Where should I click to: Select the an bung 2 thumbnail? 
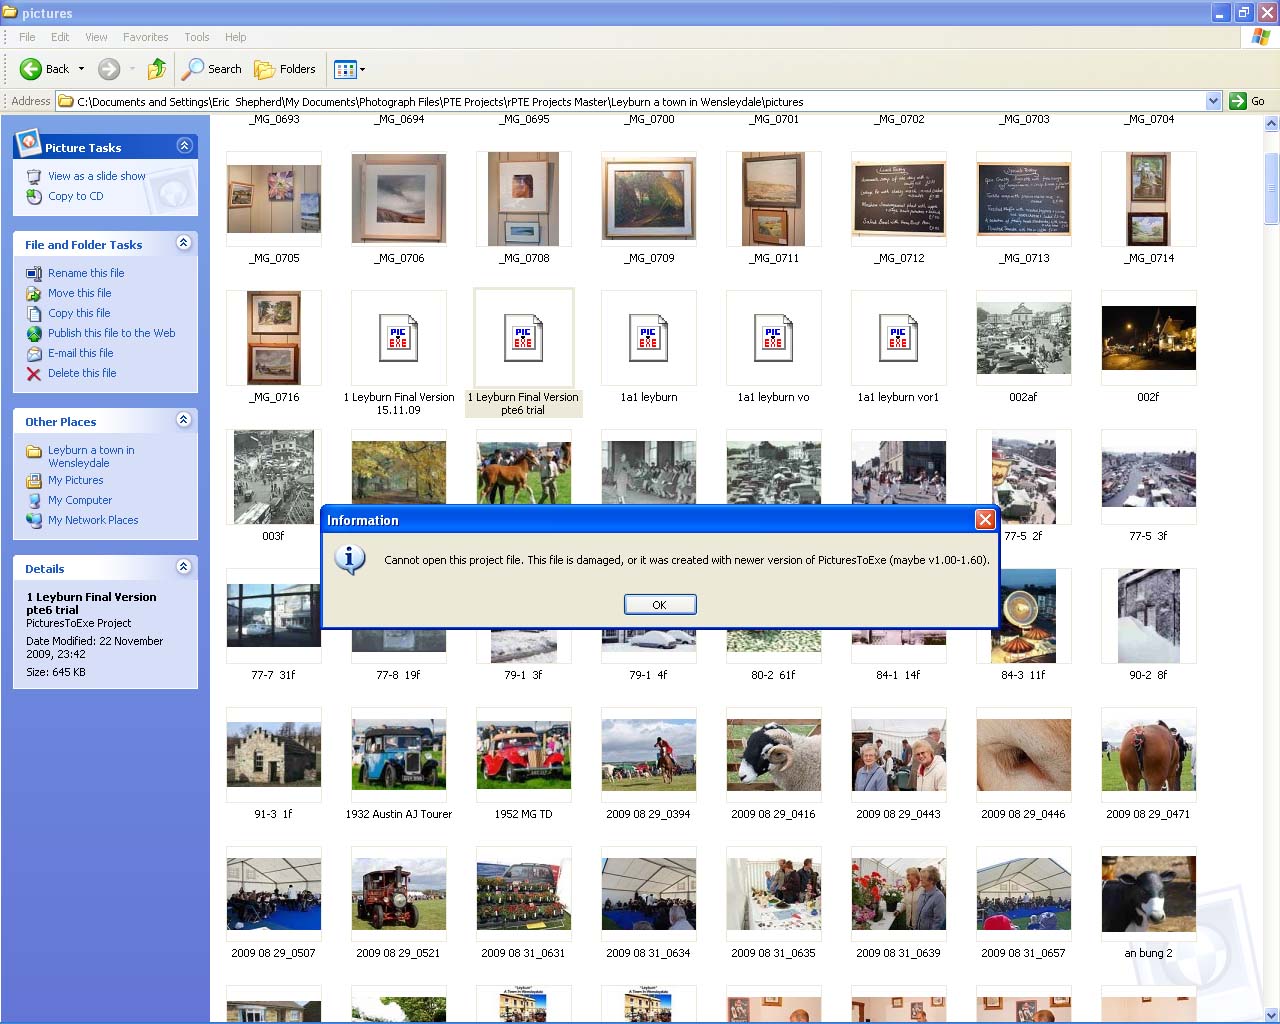(x=1148, y=894)
